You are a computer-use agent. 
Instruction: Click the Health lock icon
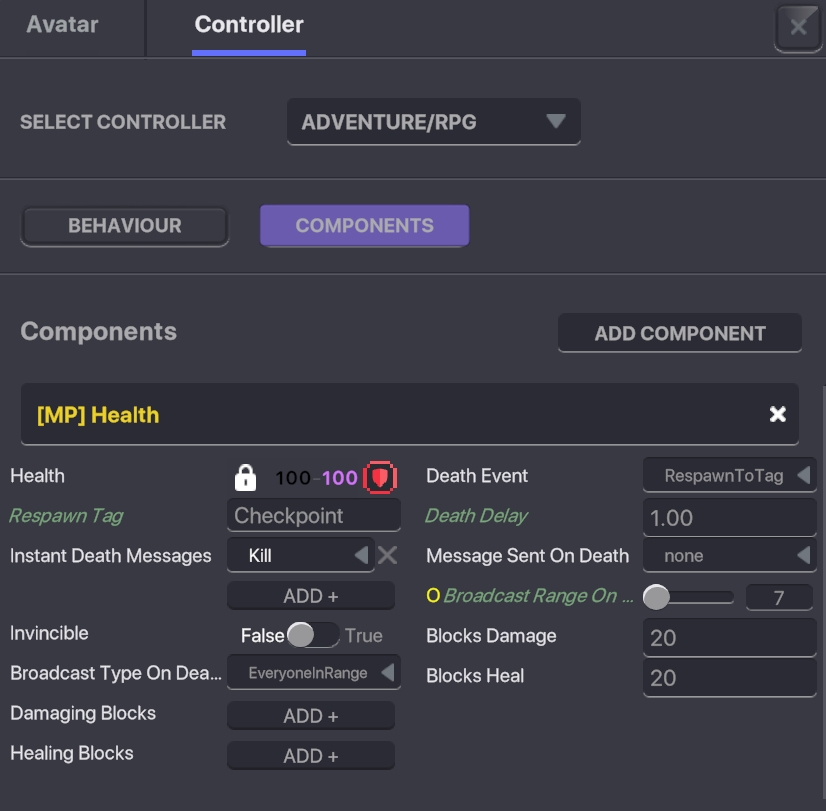point(245,477)
